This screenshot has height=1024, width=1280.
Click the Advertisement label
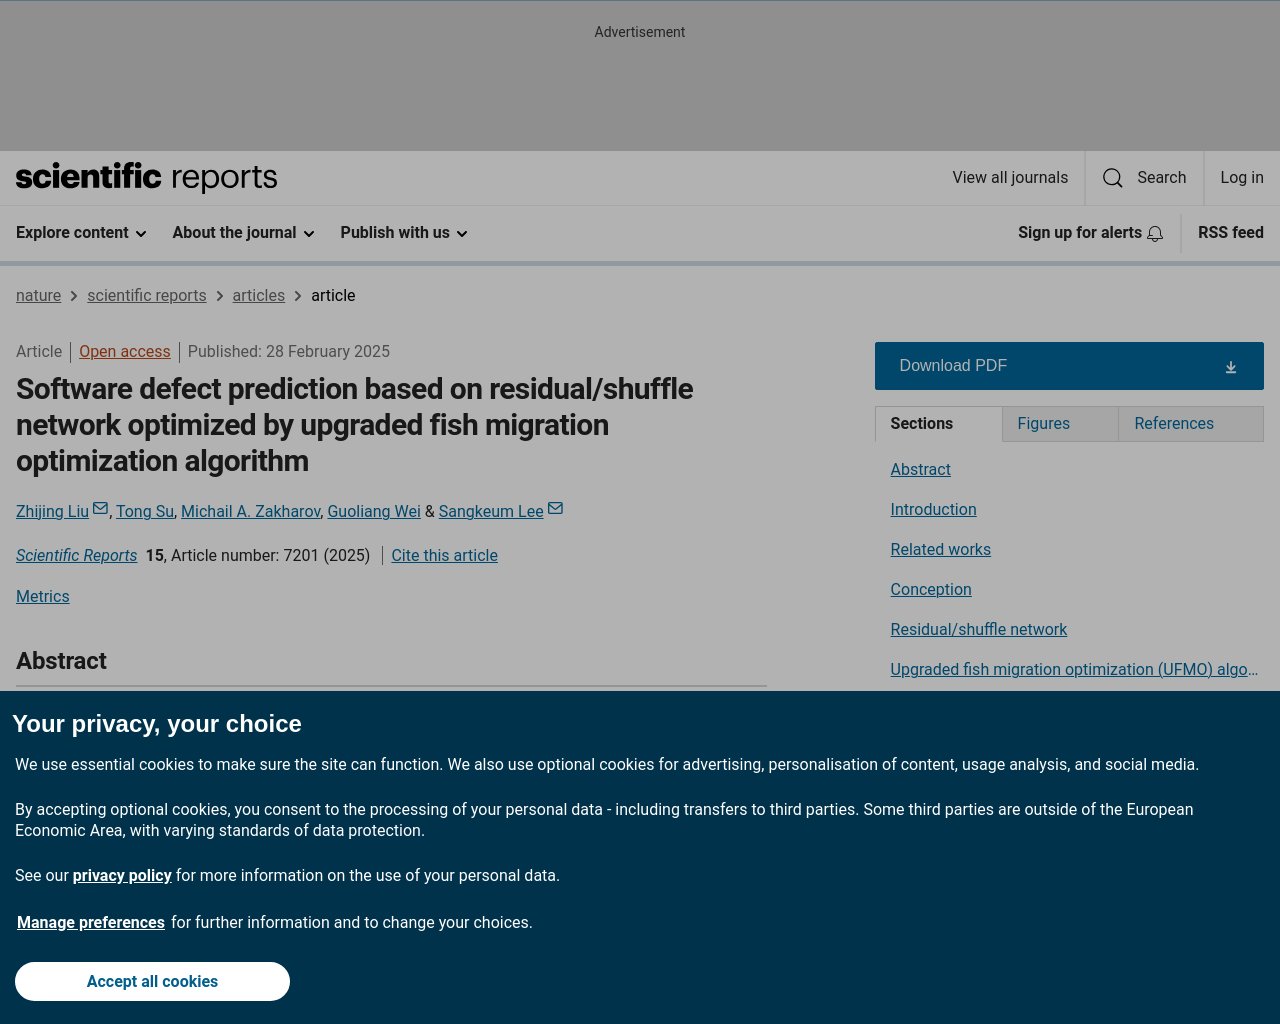click(640, 32)
